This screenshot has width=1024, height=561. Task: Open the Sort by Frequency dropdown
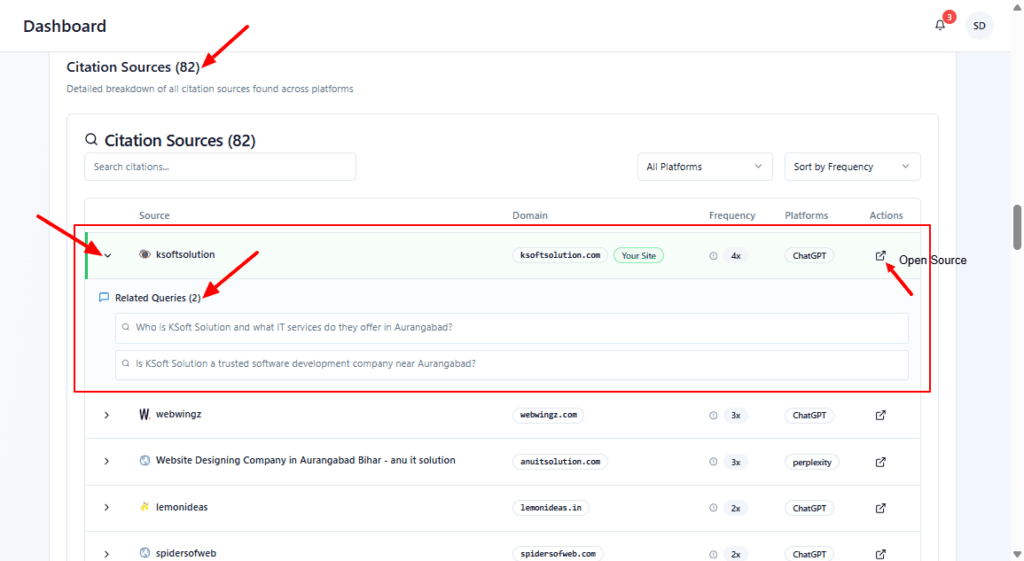851,167
